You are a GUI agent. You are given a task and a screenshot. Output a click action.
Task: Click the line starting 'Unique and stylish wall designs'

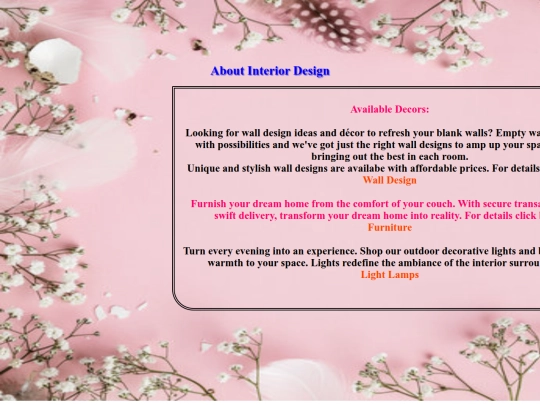tap(363, 168)
